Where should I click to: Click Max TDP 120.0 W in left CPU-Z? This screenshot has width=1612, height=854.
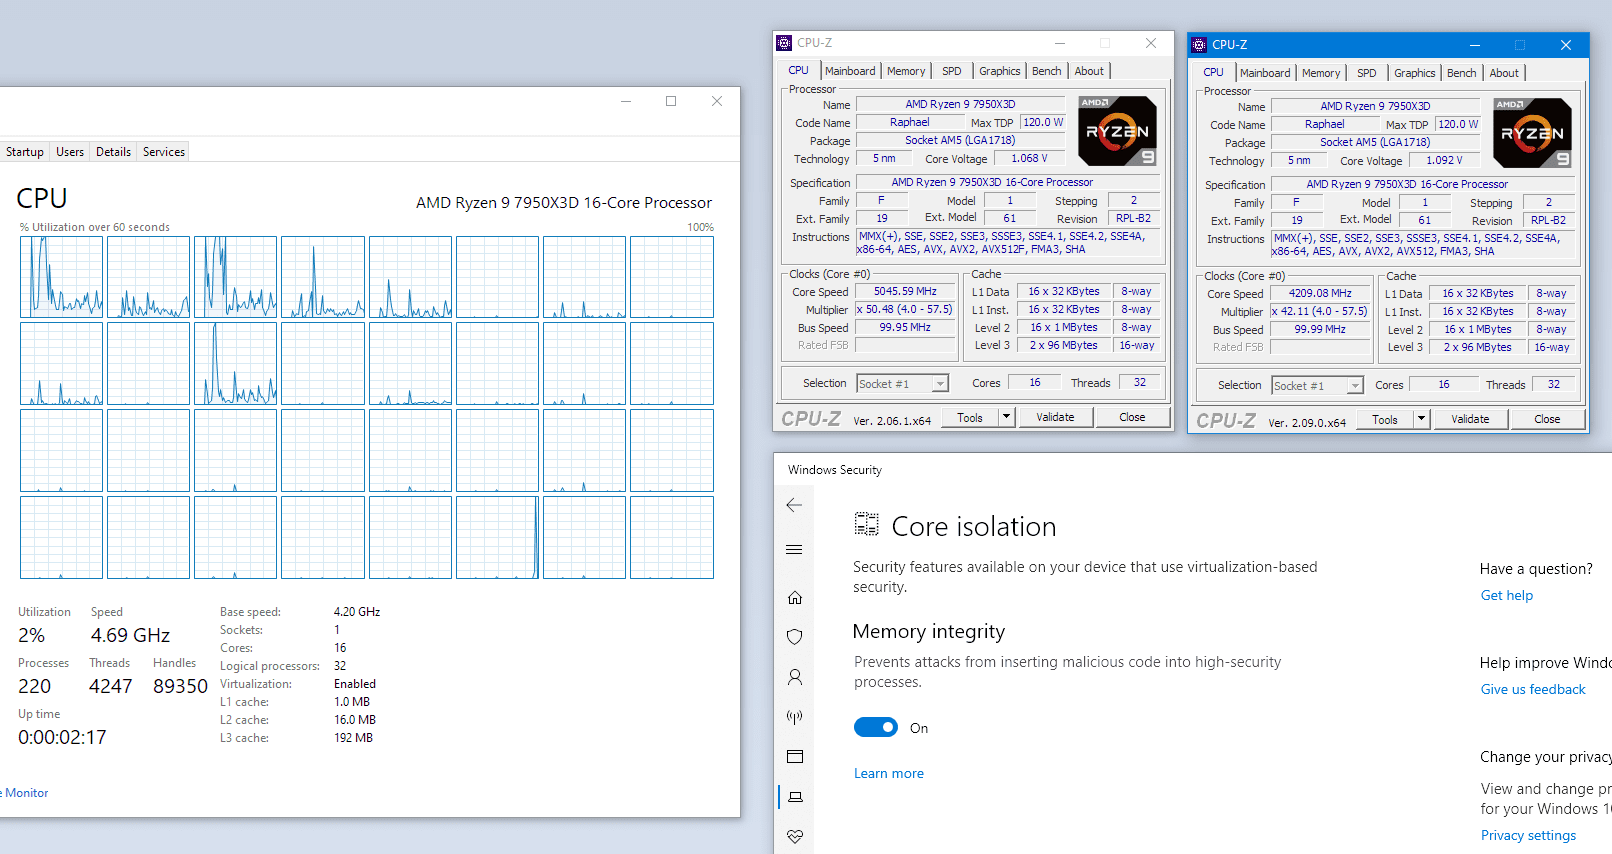coord(1043,122)
